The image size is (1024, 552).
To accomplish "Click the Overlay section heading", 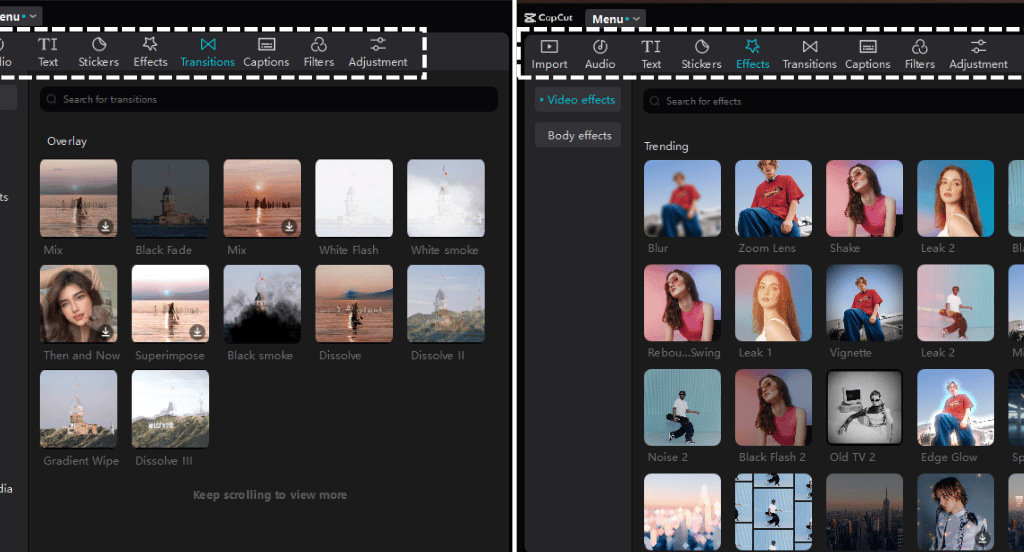I will point(67,141).
